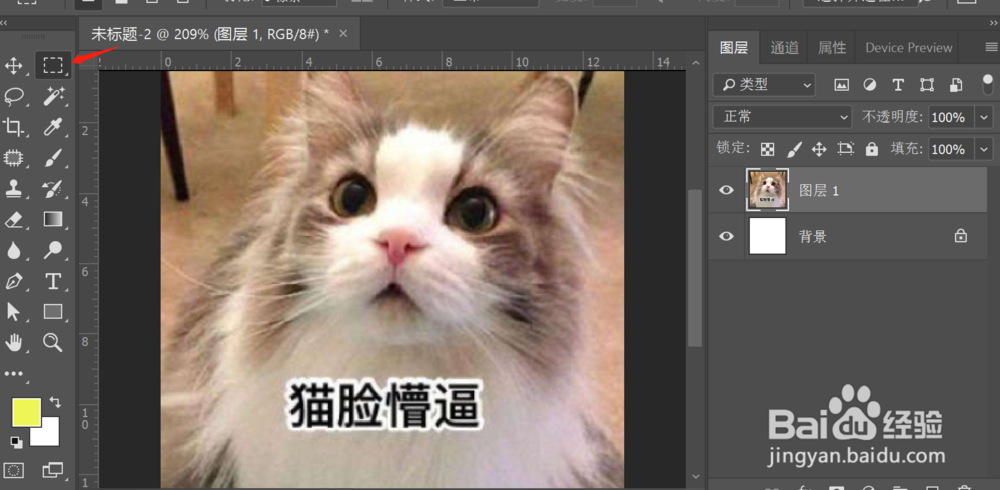Open the opacity slider dropdown arrow
This screenshot has height=490, width=1000.
pos(985,117)
